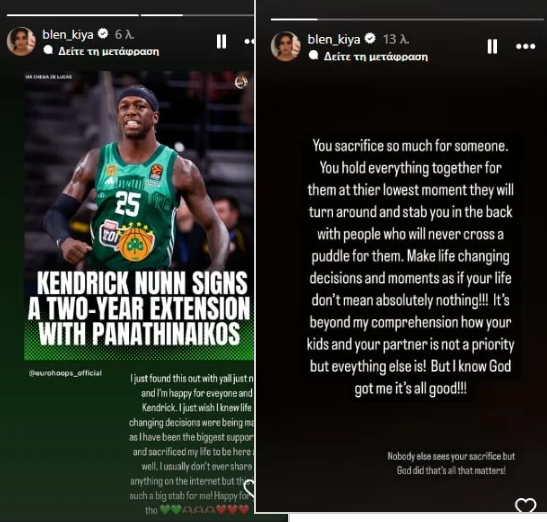Click translation speech bubble icon on right story
547x522 pixels.
[x=314, y=55]
